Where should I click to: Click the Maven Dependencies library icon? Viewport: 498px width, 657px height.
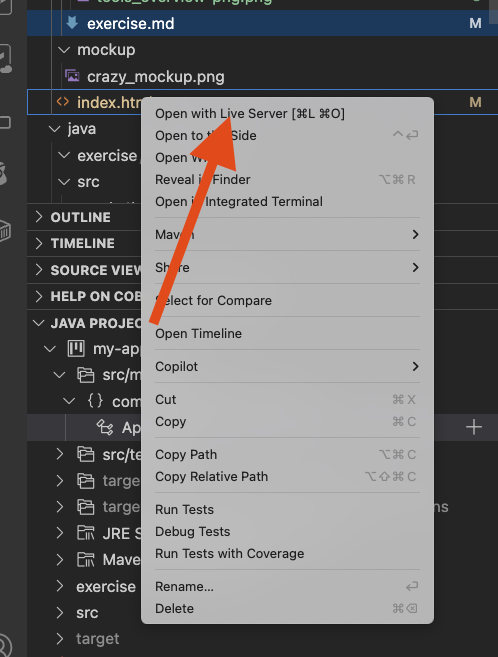click(x=85, y=559)
